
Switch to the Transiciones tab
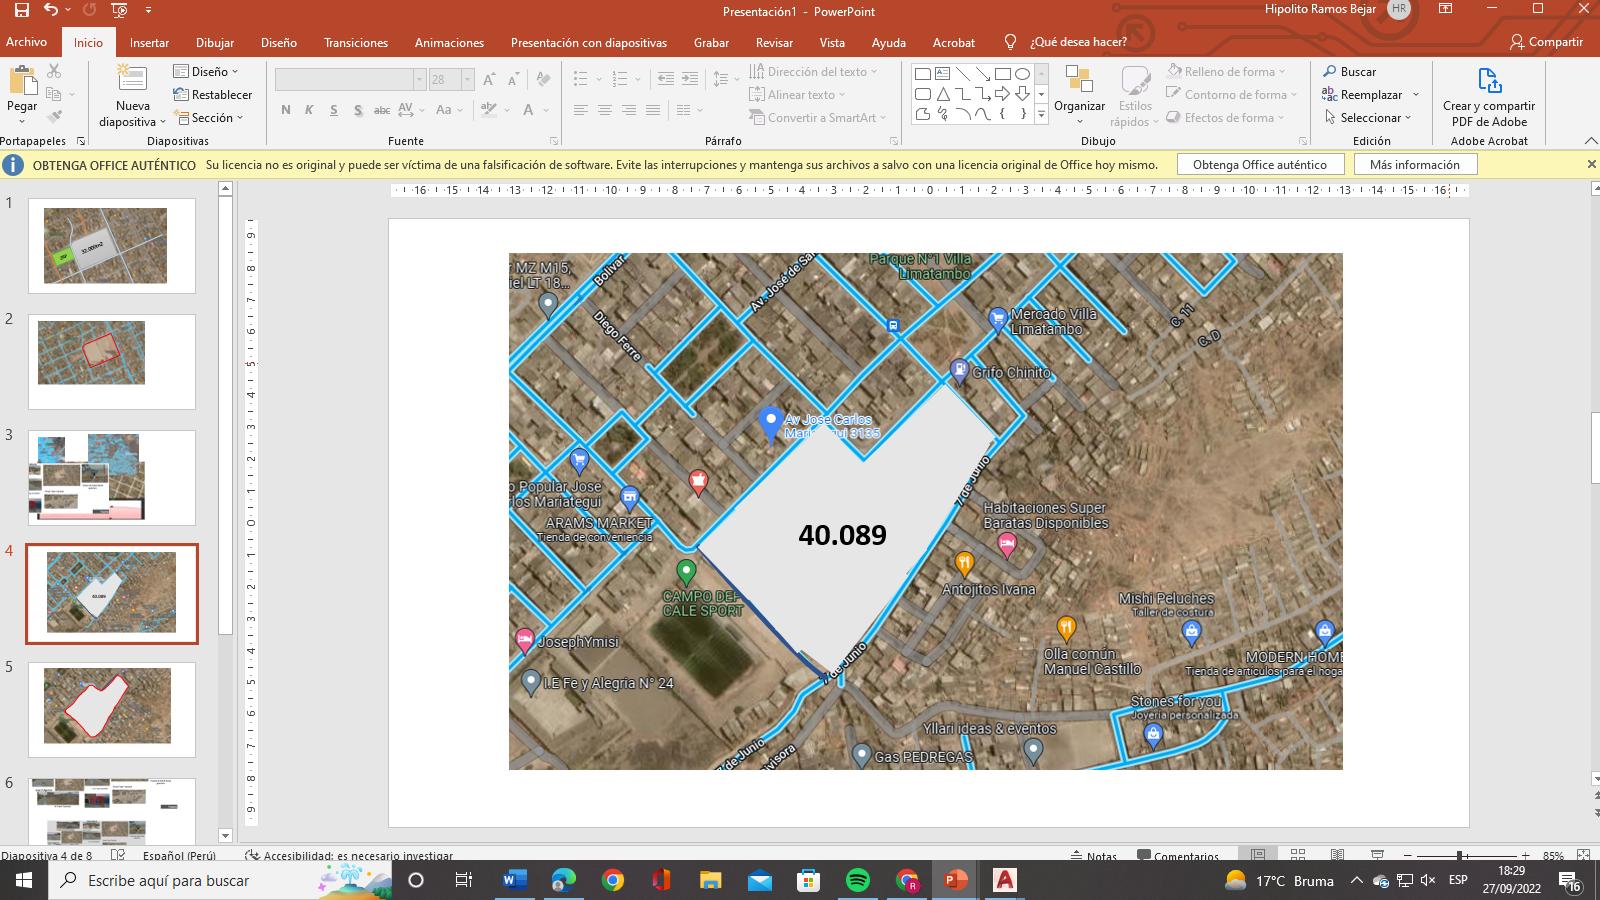(x=356, y=43)
